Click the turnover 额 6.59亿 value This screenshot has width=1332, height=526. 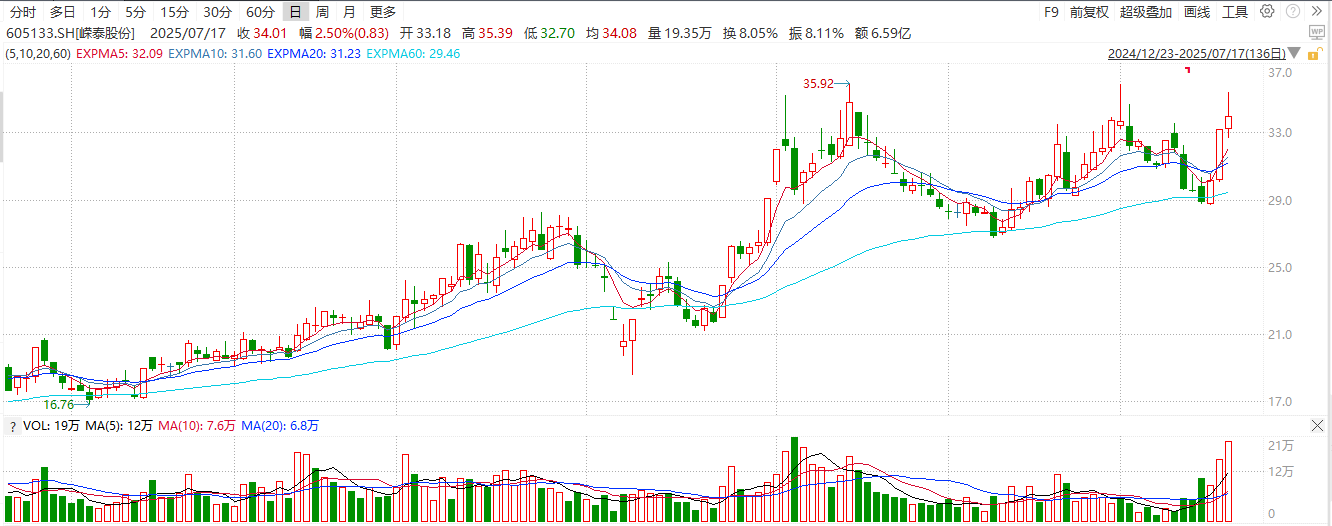click(882, 33)
